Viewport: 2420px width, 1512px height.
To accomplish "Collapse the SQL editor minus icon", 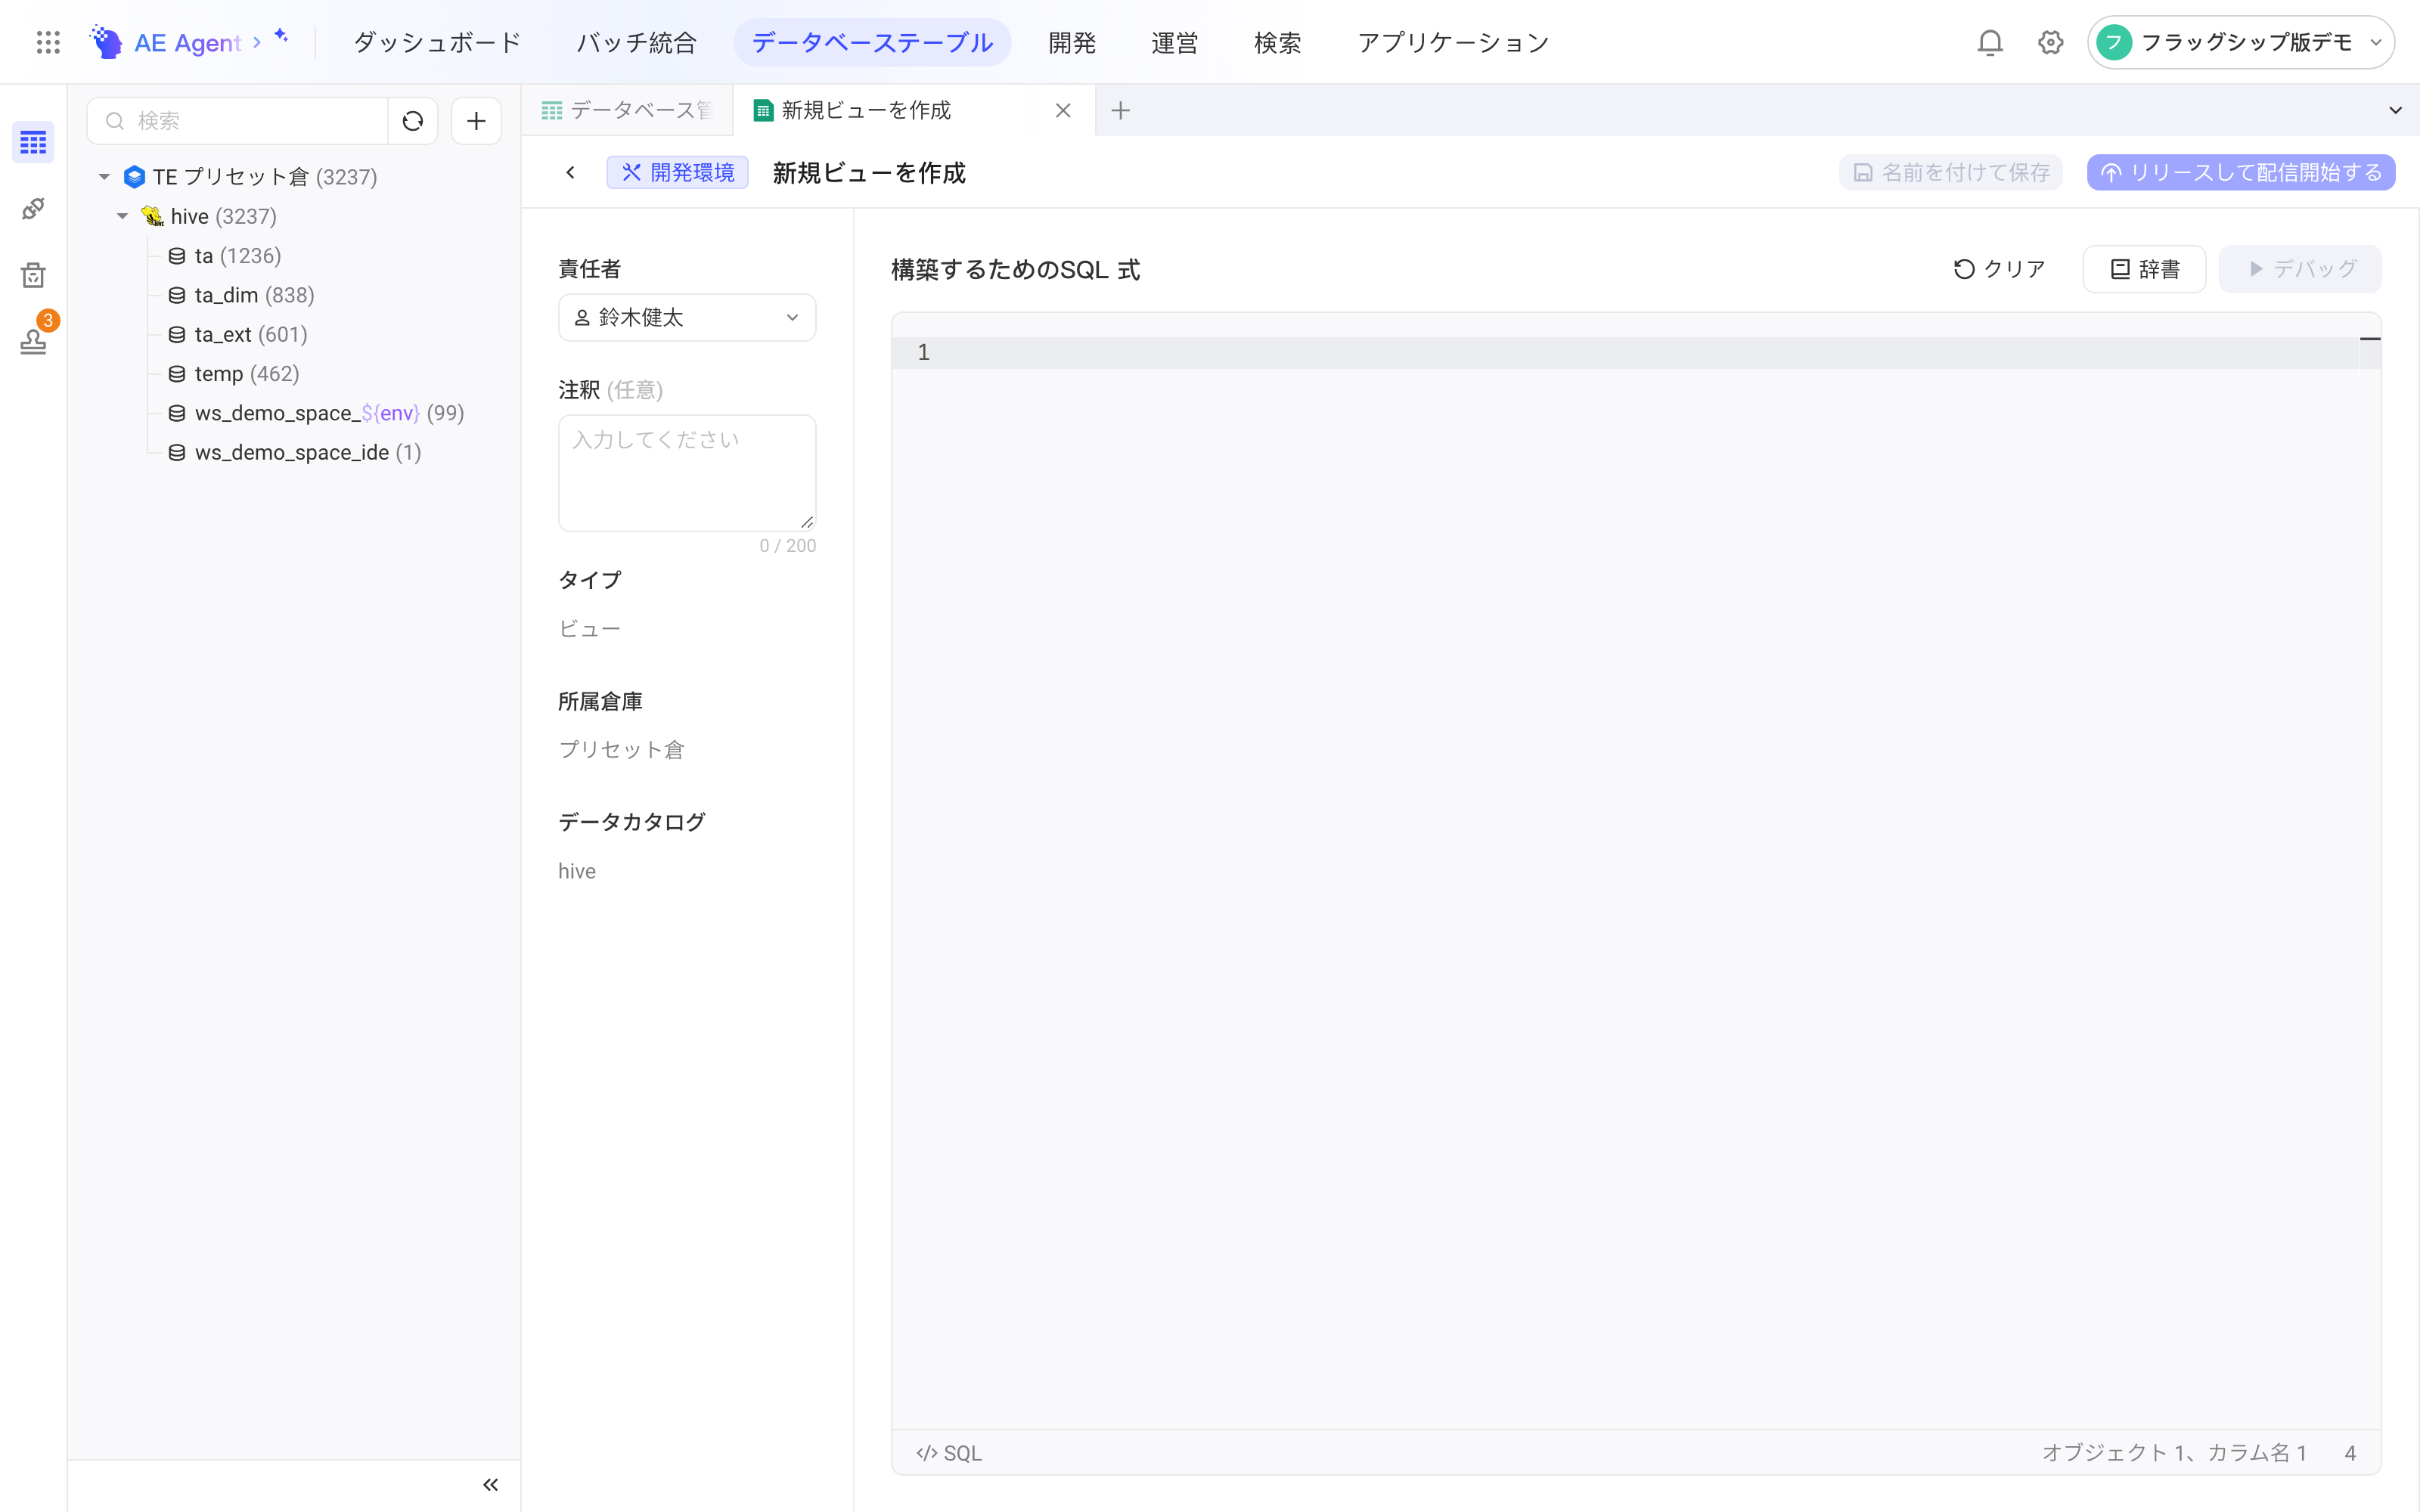I will pos(2370,339).
